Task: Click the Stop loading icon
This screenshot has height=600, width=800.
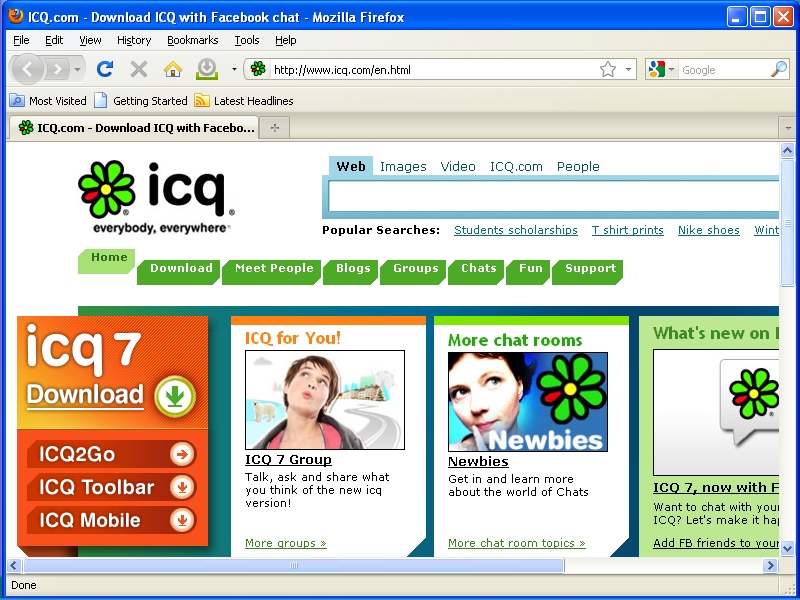Action: pyautogui.click(x=139, y=69)
